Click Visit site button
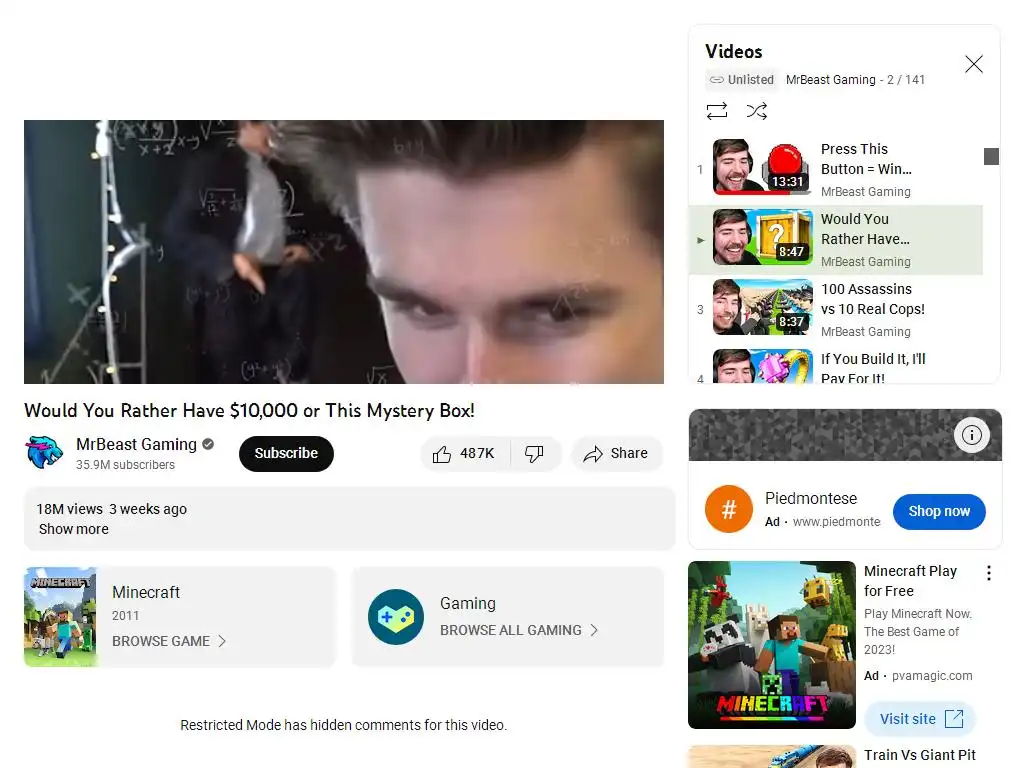 920,719
